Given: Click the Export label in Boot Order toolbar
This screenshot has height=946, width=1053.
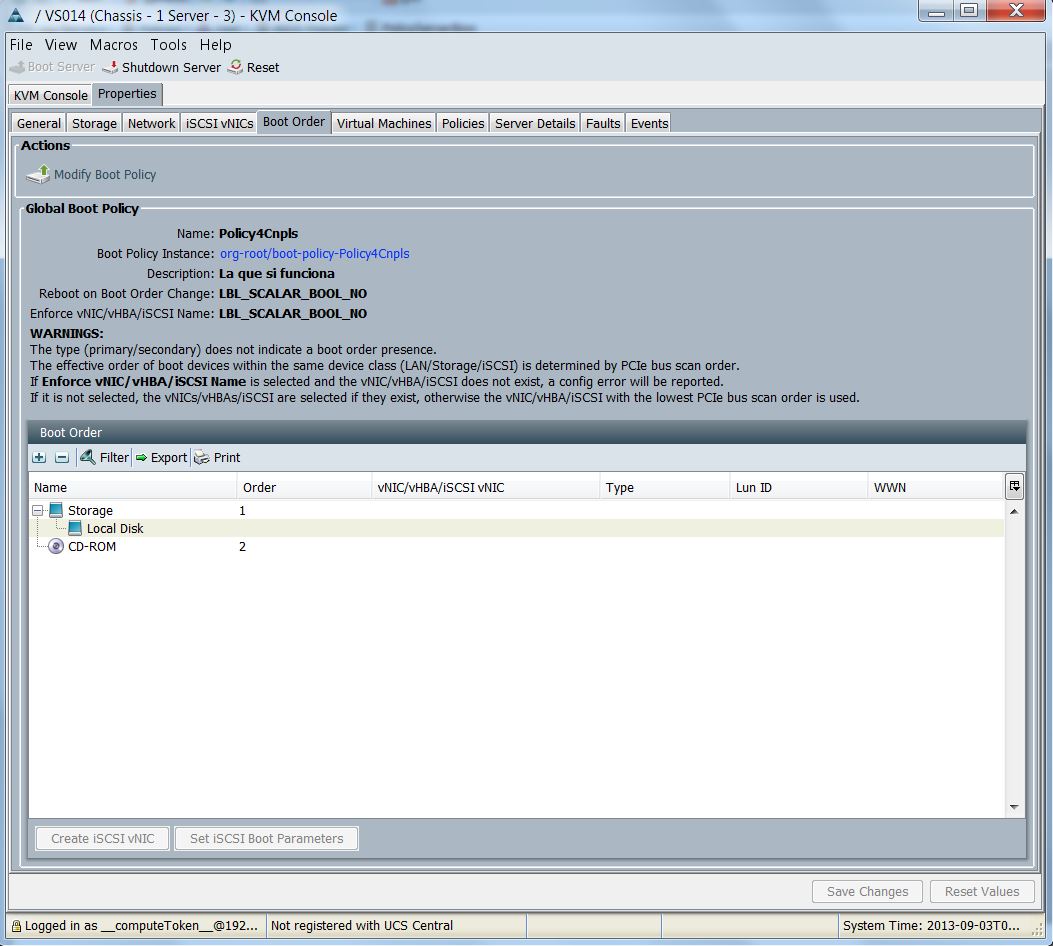Looking at the screenshot, I should (169, 458).
